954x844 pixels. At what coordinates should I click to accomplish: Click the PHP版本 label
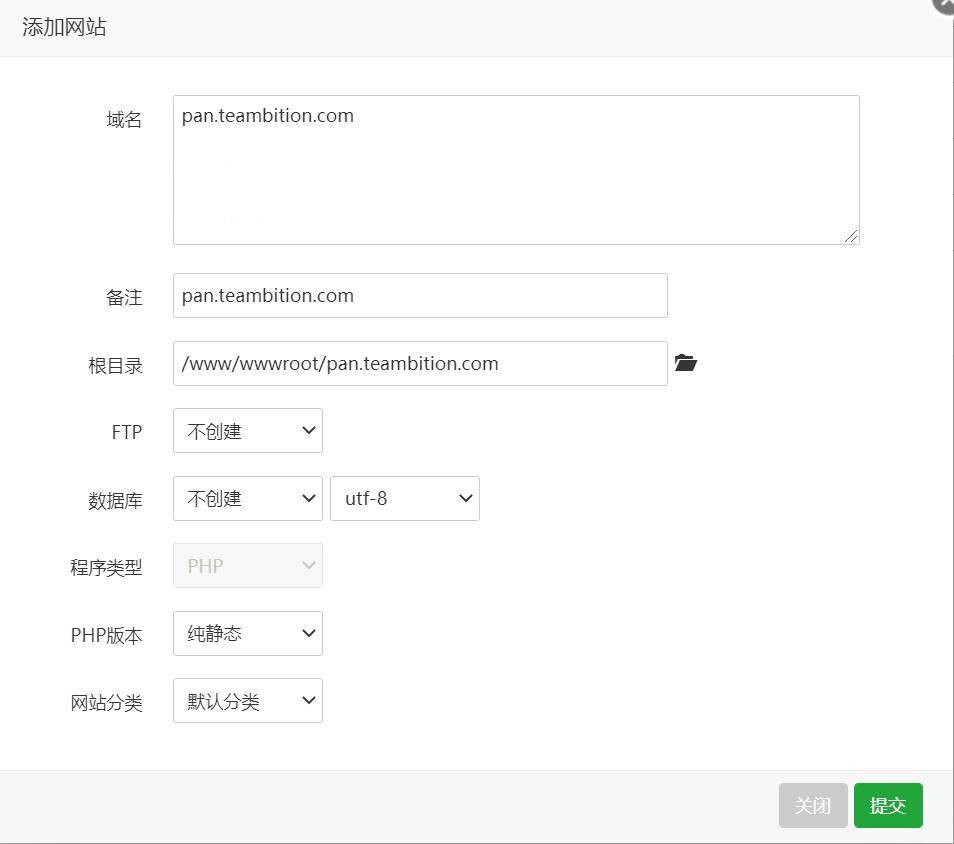pos(107,635)
